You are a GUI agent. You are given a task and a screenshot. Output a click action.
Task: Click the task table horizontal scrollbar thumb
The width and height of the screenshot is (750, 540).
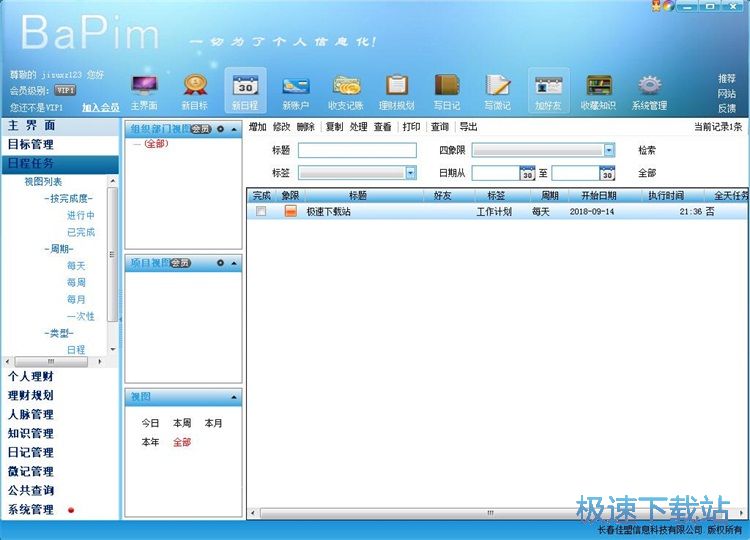point(490,513)
